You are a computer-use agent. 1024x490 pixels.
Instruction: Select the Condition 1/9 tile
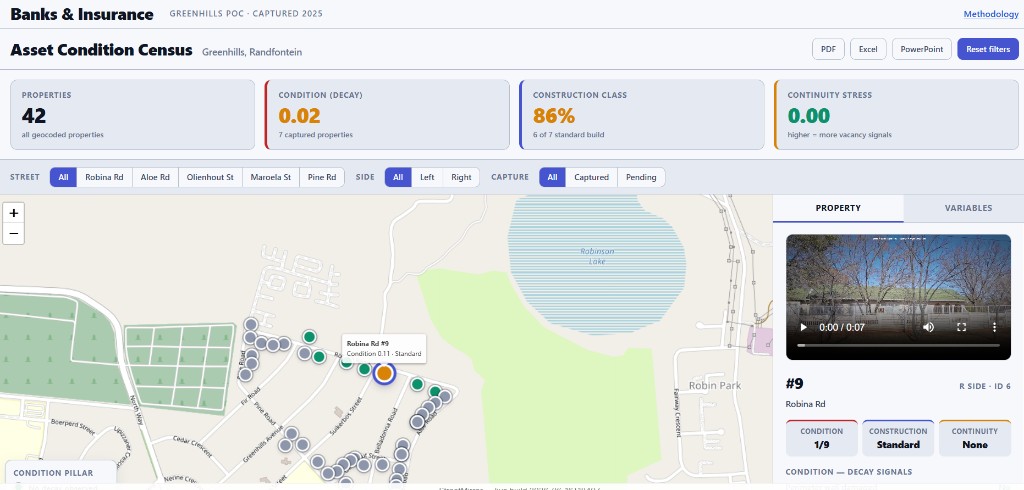pos(822,438)
